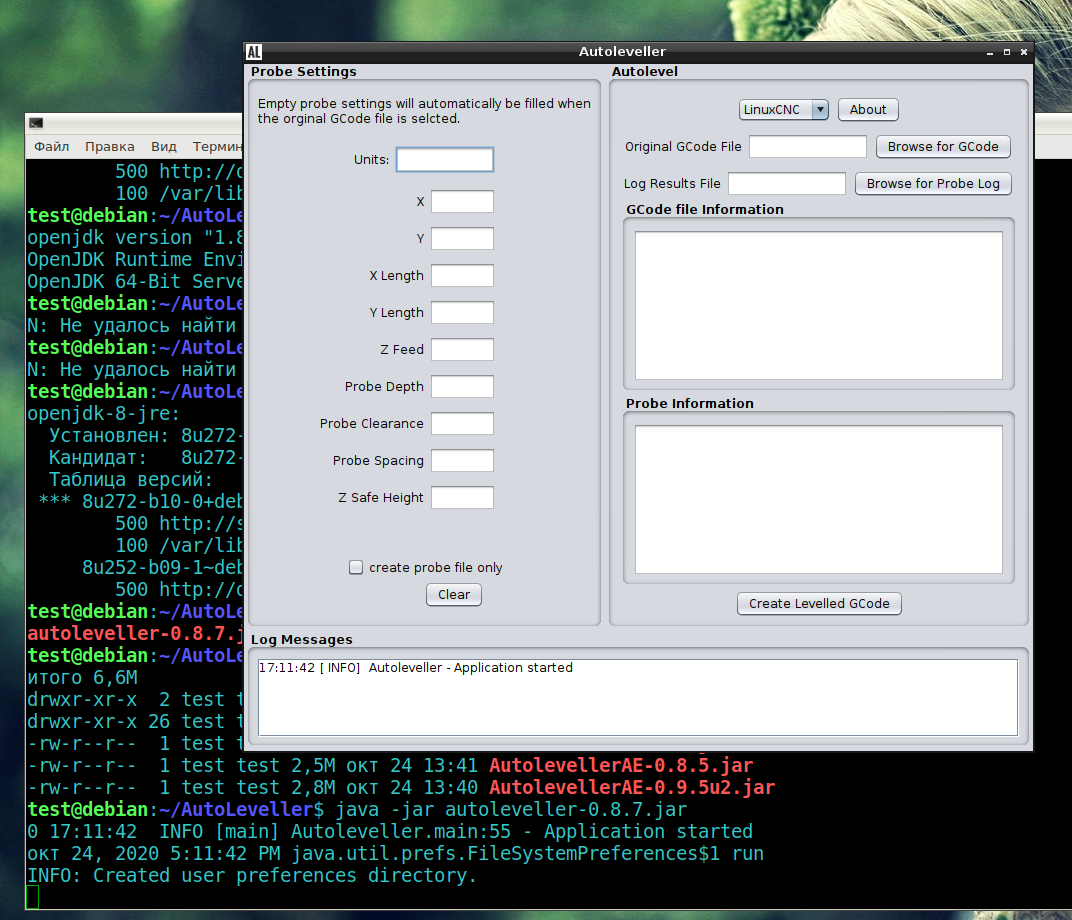The width and height of the screenshot is (1072, 920).
Task: Click Browse for Probe Log button
Action: click(933, 183)
